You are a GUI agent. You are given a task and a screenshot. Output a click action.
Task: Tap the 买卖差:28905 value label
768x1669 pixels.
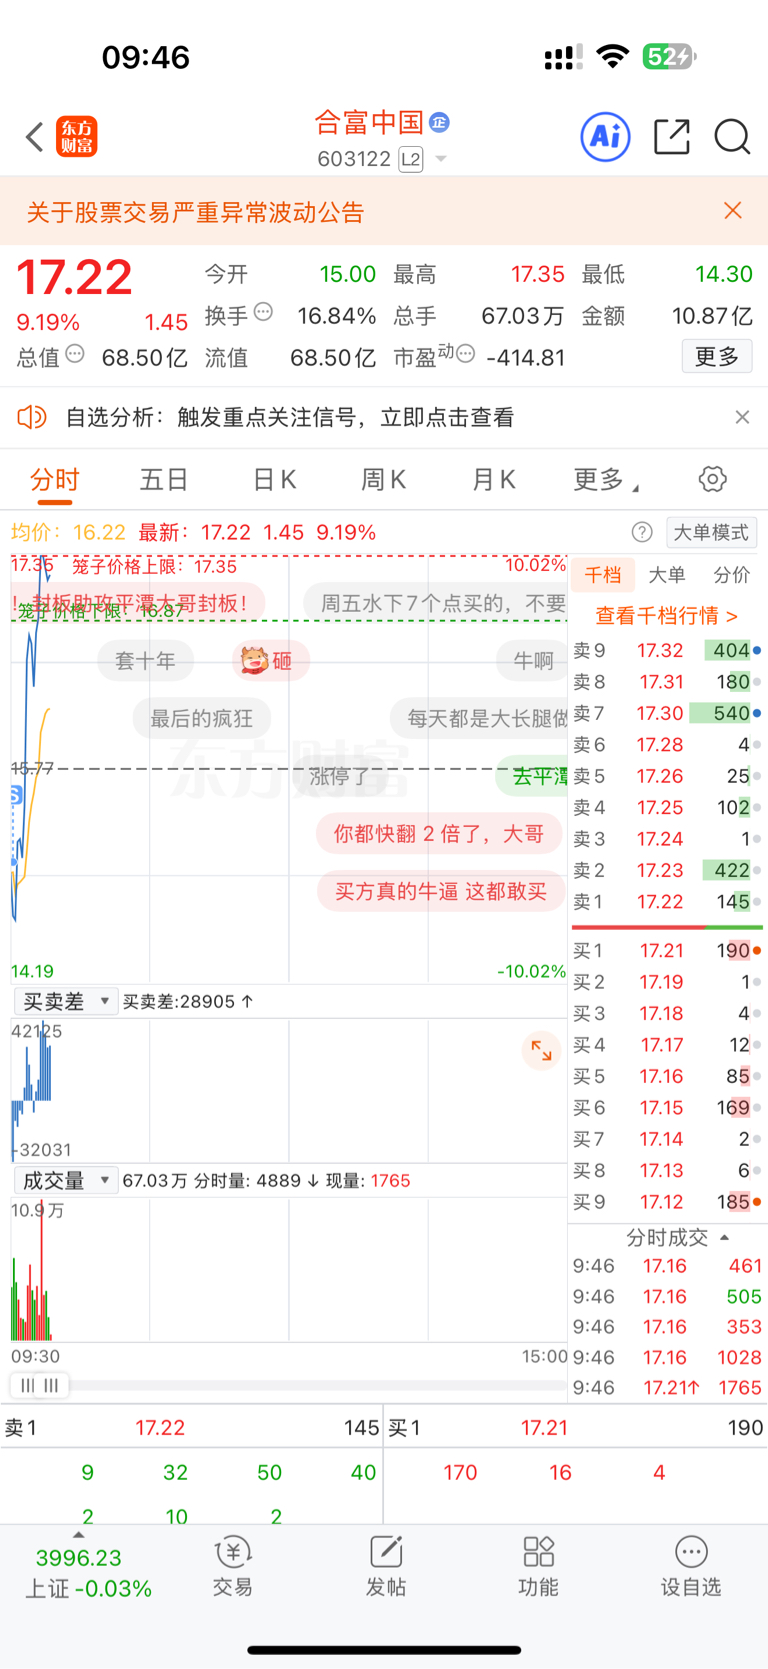tap(188, 1001)
